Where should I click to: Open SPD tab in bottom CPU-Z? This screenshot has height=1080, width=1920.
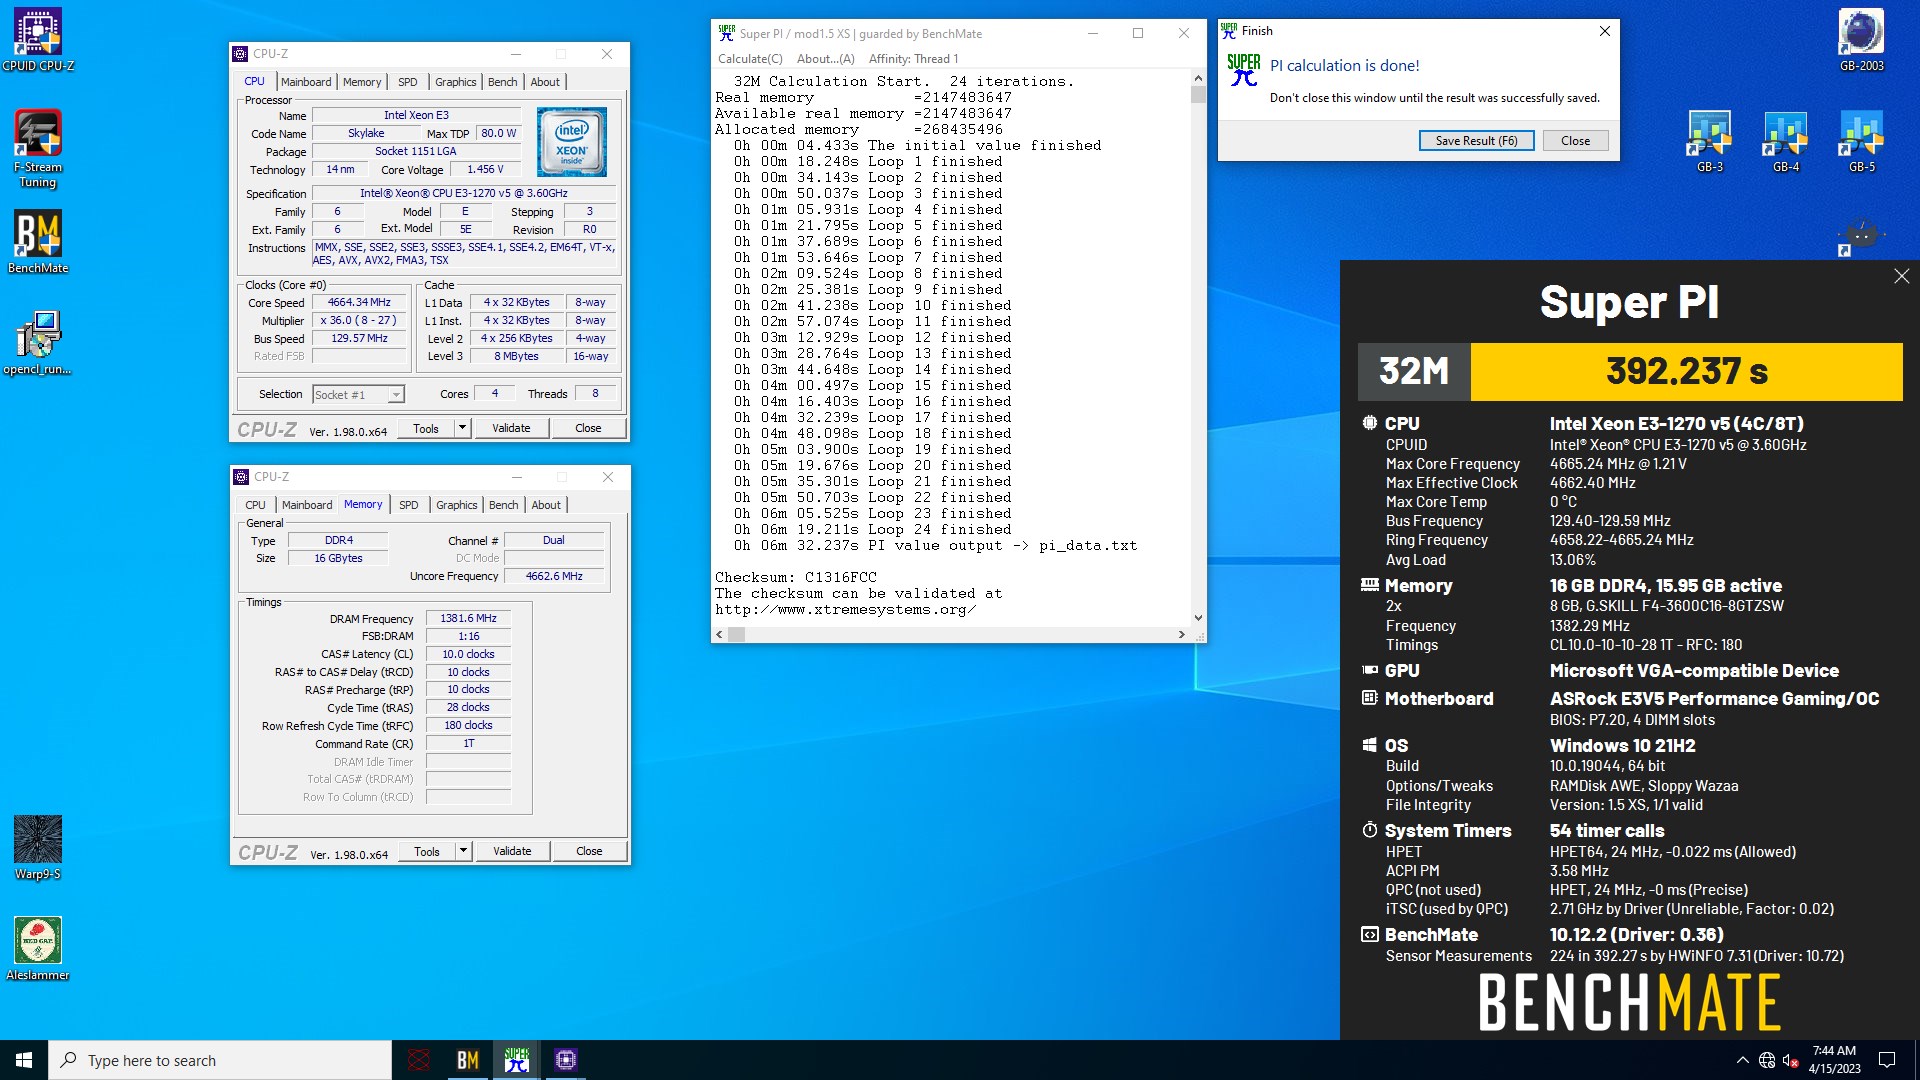point(409,505)
